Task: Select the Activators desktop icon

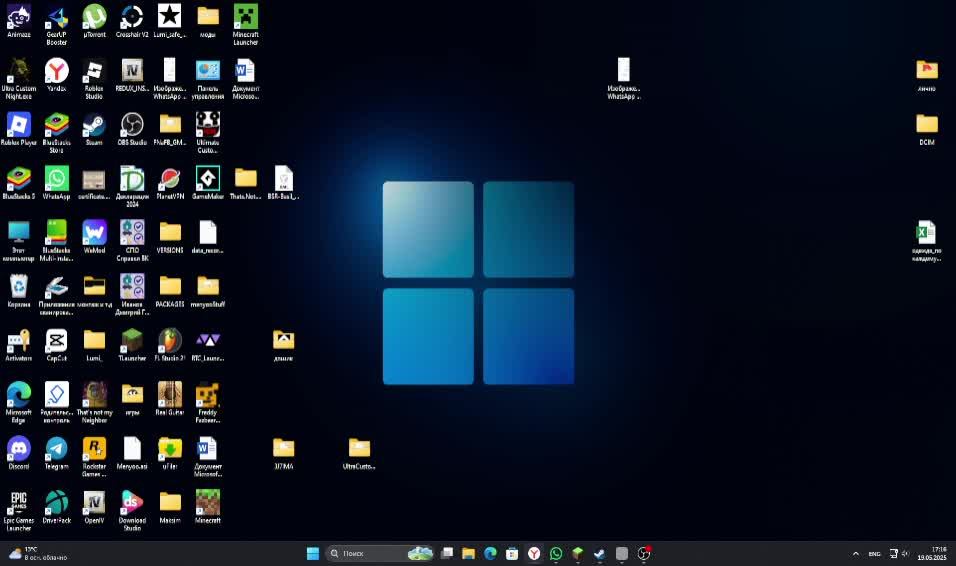Action: tap(19, 345)
